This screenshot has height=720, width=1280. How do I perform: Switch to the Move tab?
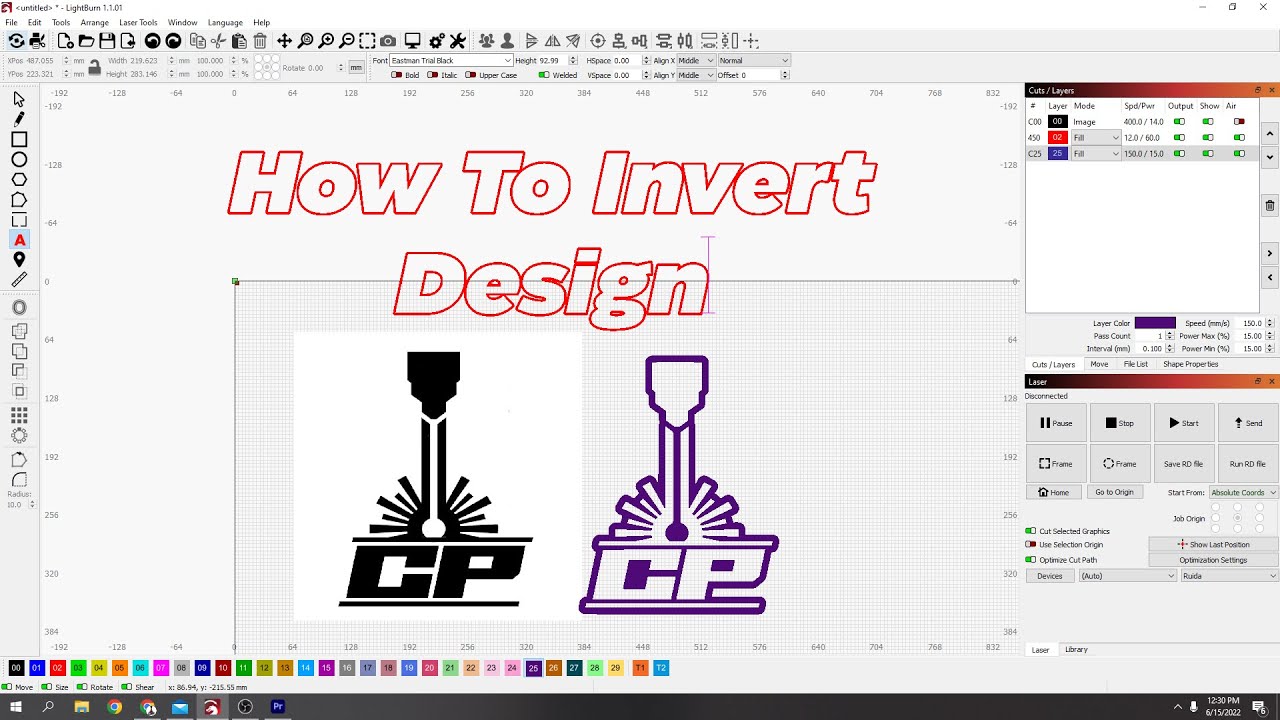[1099, 364]
